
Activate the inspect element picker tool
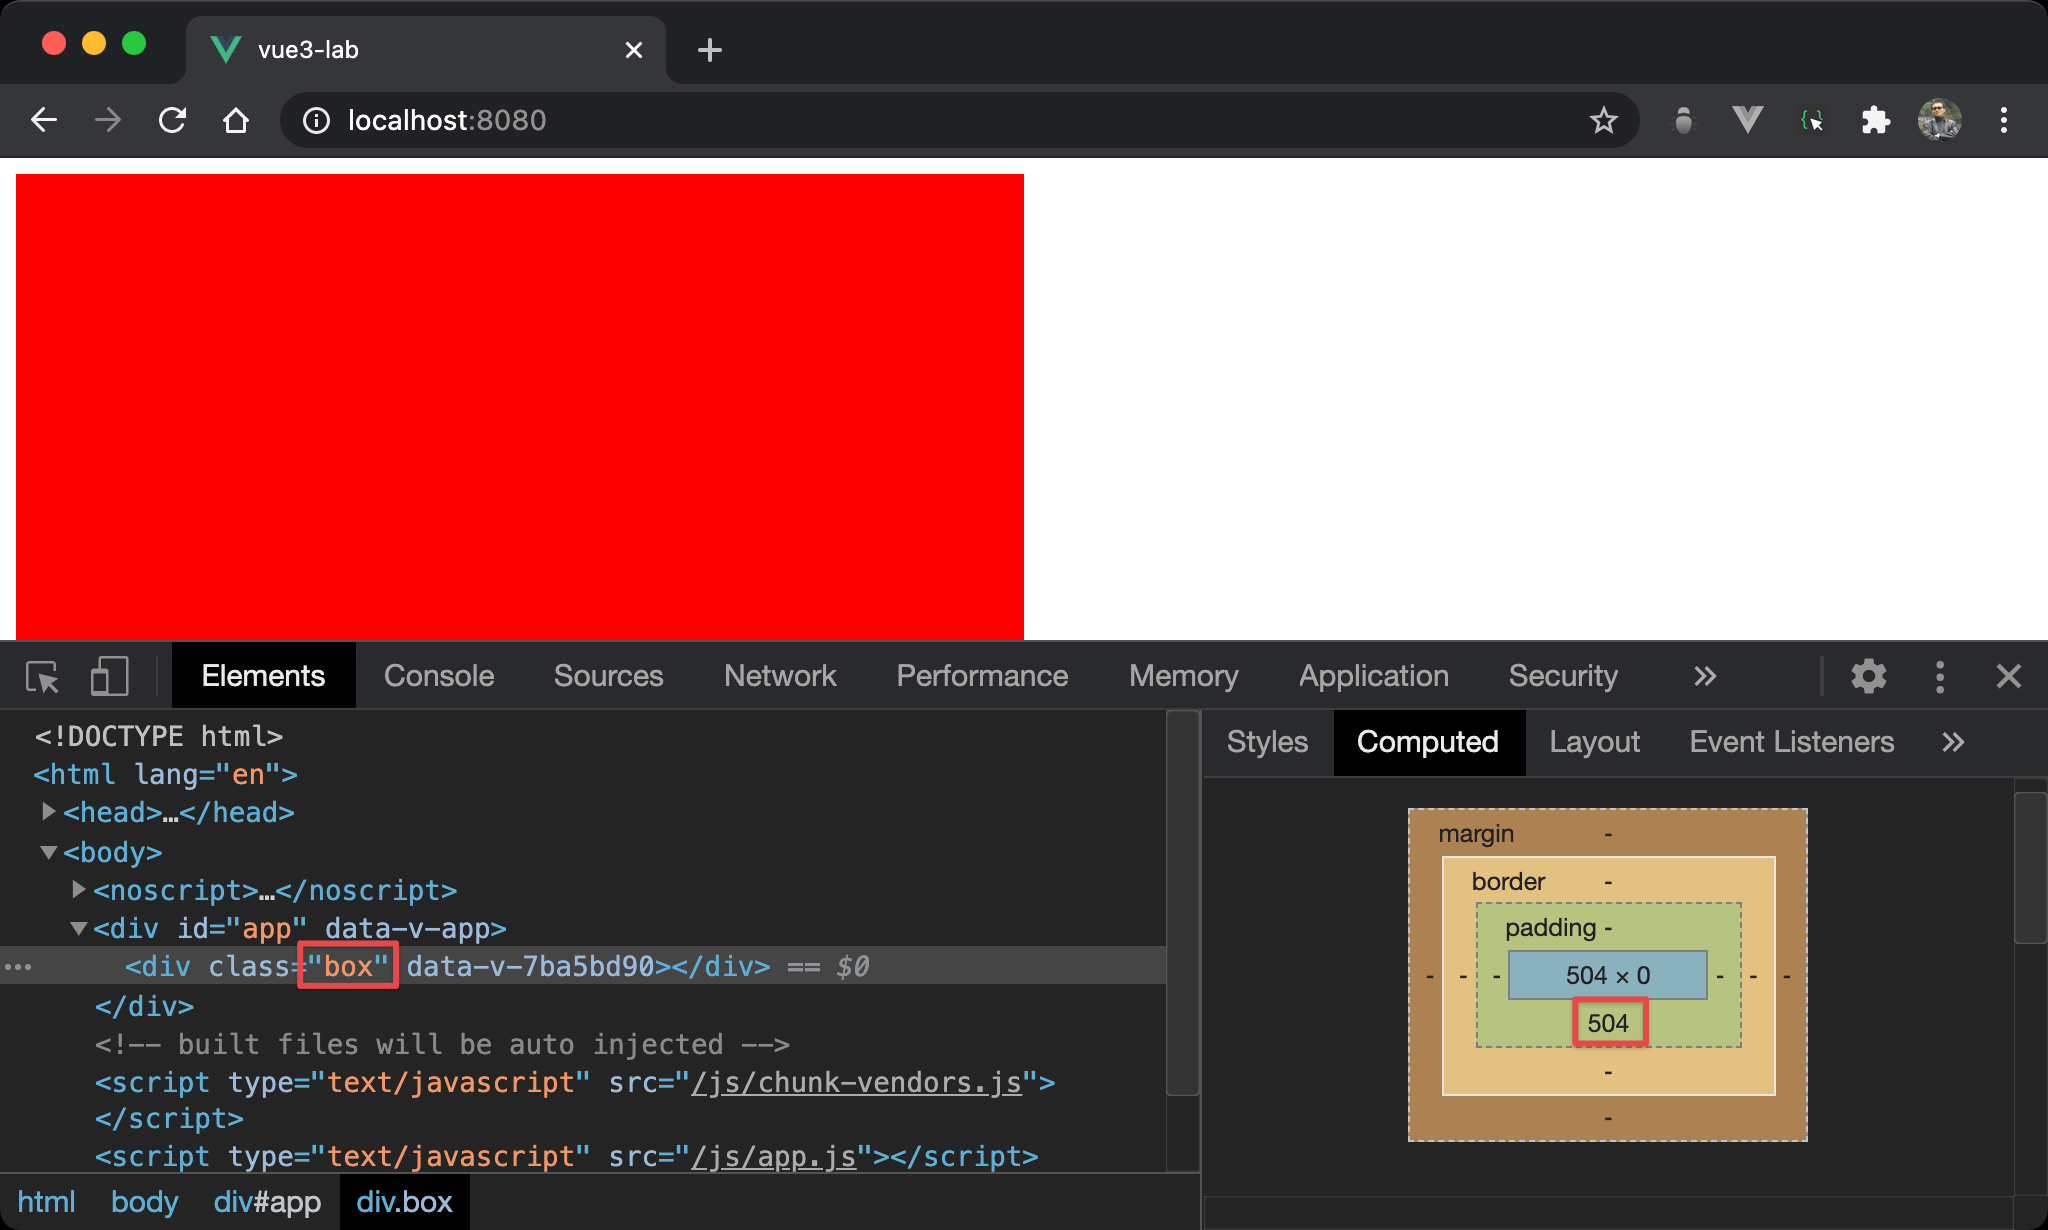[42, 677]
